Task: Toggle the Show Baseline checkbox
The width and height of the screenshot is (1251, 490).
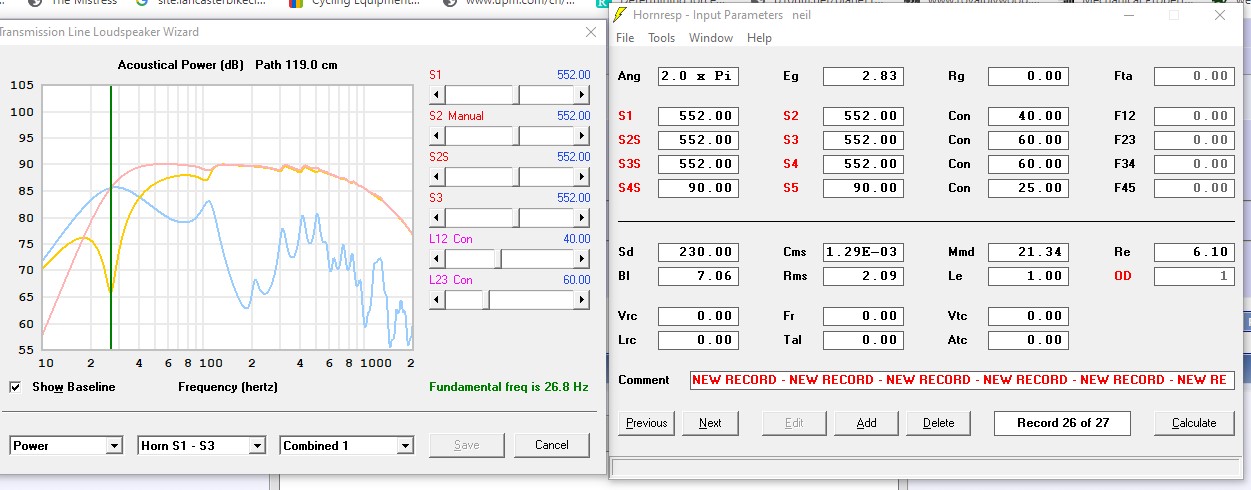Action: pyautogui.click(x=16, y=387)
